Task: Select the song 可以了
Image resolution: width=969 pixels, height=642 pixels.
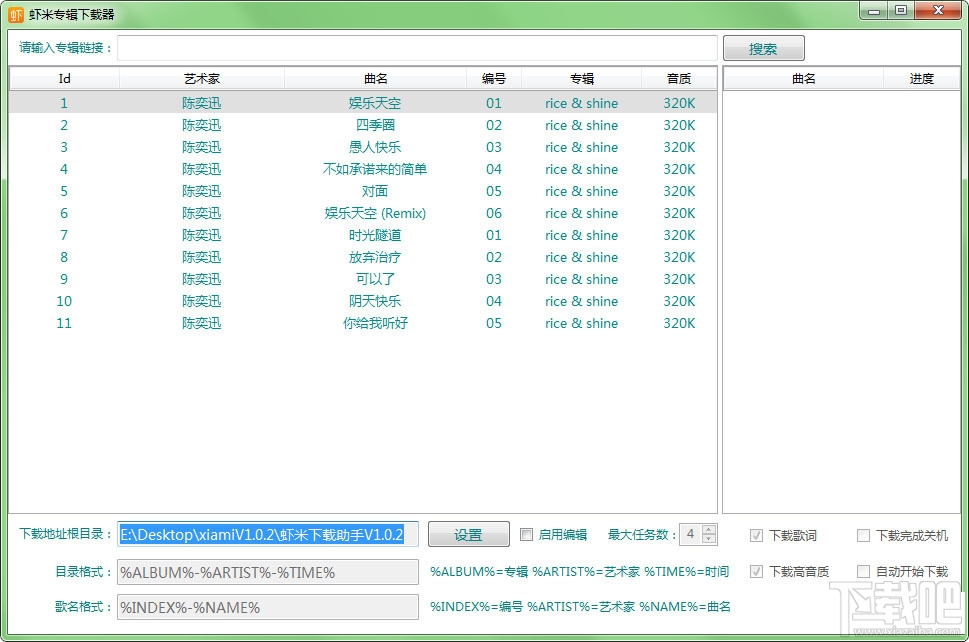Action: (x=375, y=279)
